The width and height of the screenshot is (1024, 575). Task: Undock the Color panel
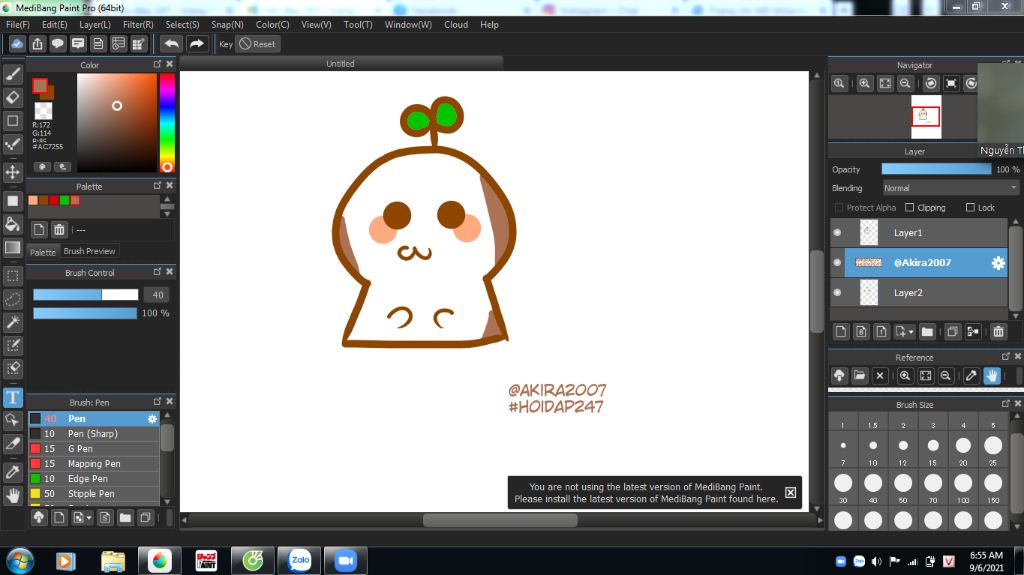[157, 64]
